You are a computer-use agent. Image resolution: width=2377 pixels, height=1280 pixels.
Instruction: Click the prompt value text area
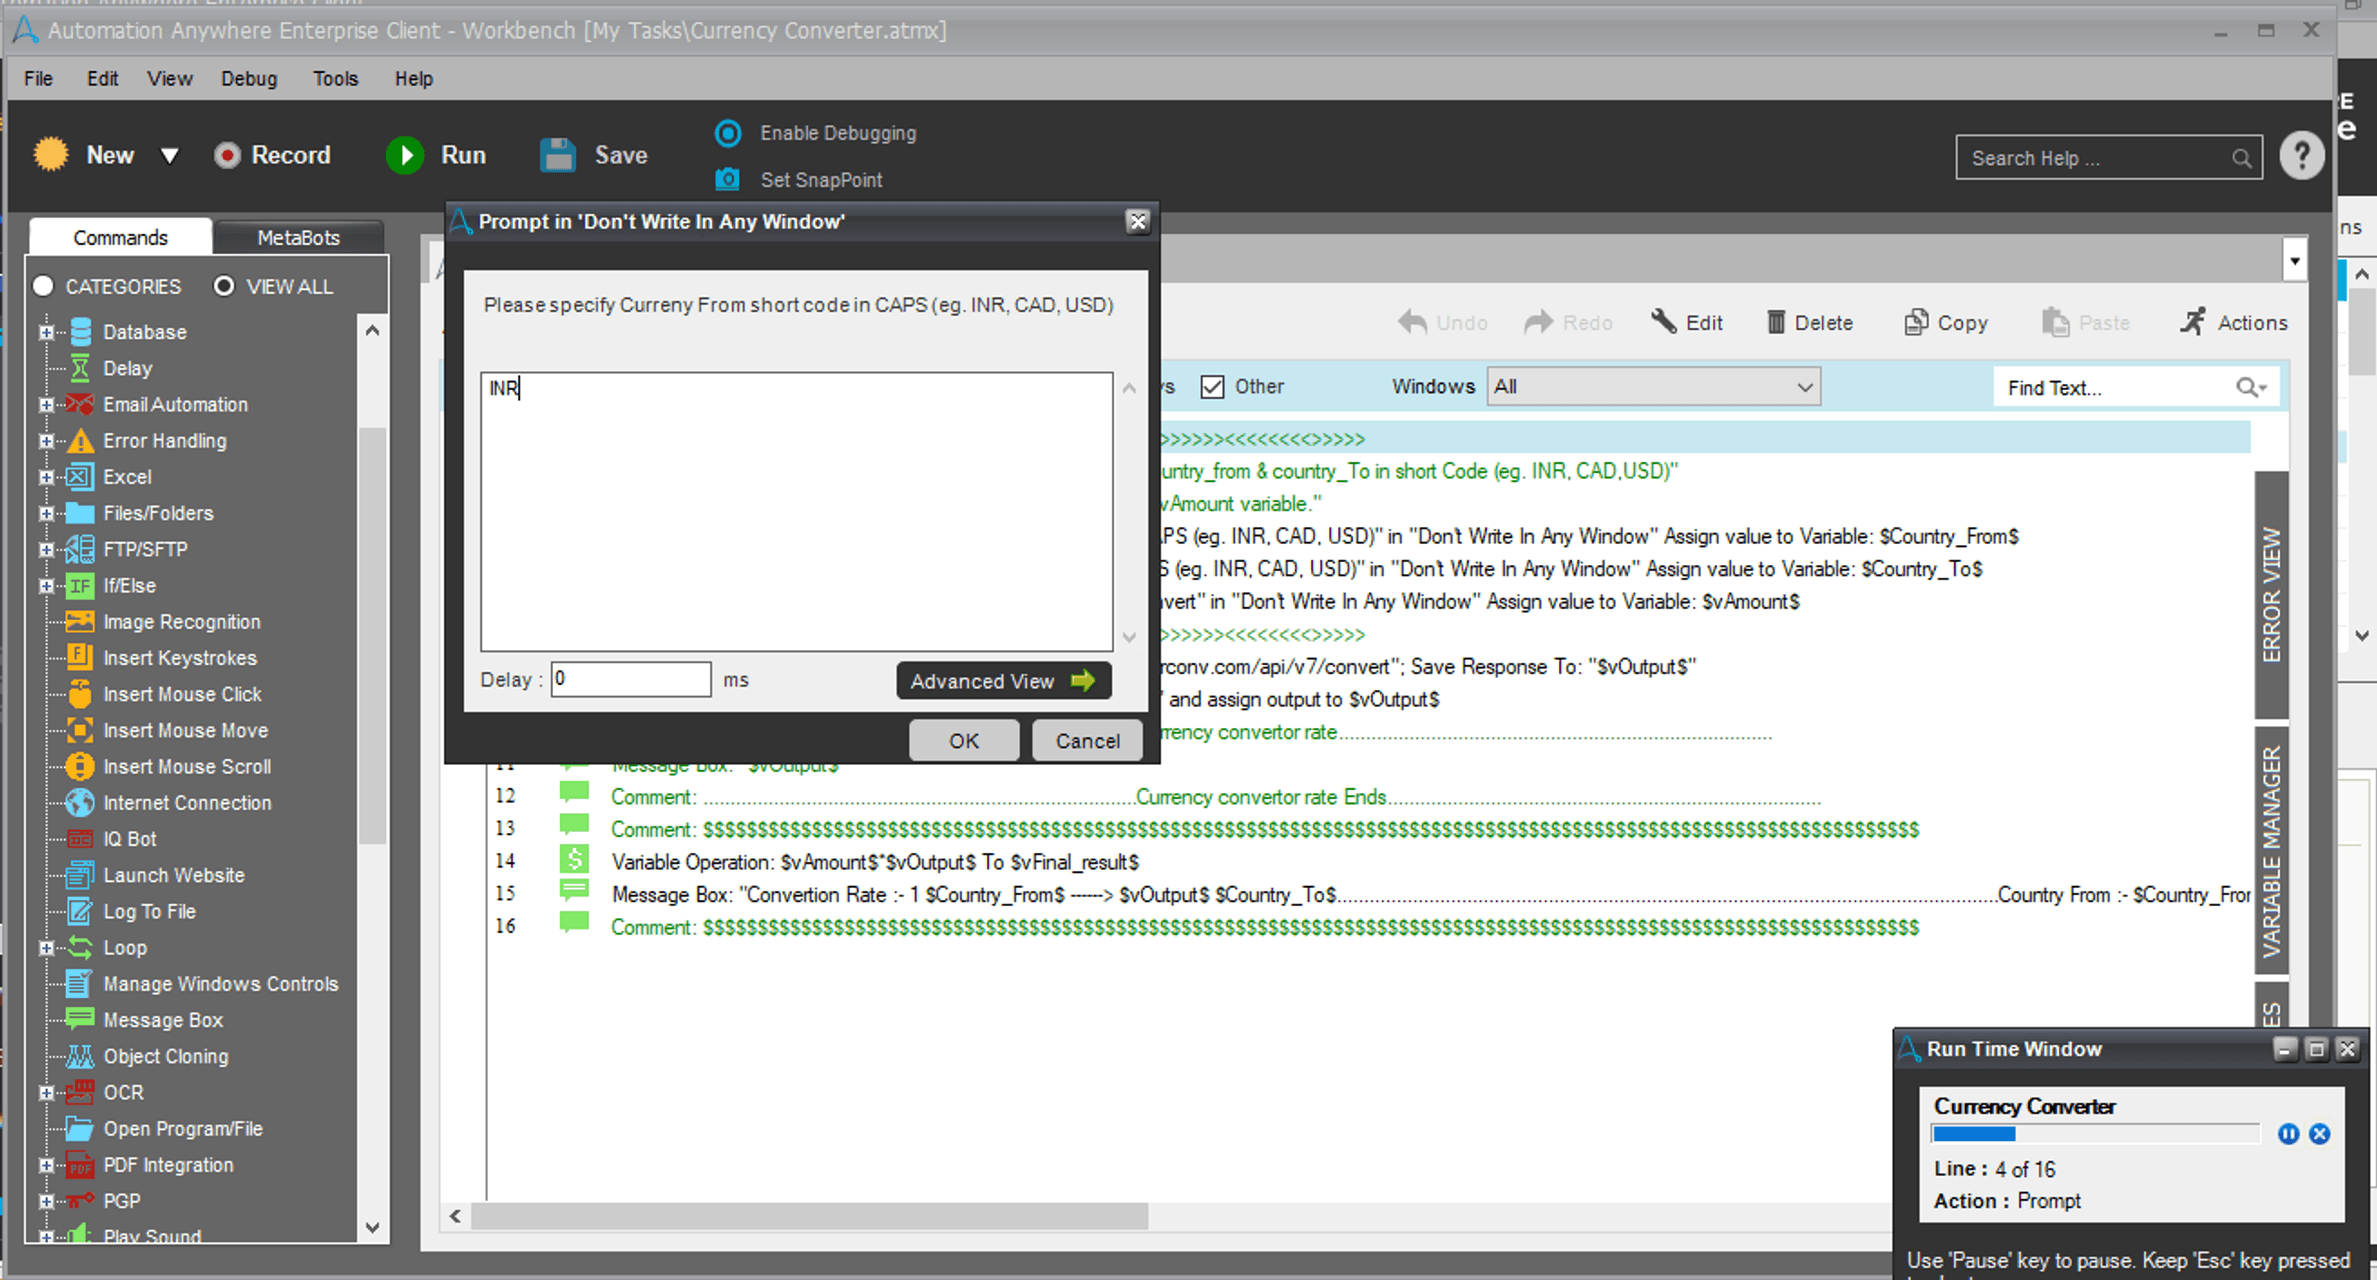point(797,512)
